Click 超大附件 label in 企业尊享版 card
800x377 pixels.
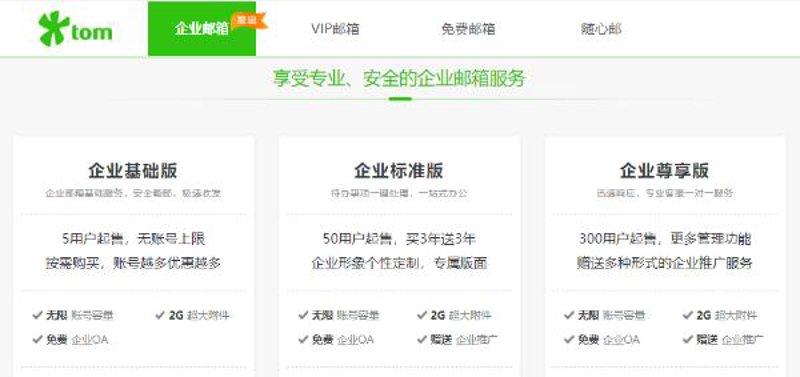coord(736,316)
